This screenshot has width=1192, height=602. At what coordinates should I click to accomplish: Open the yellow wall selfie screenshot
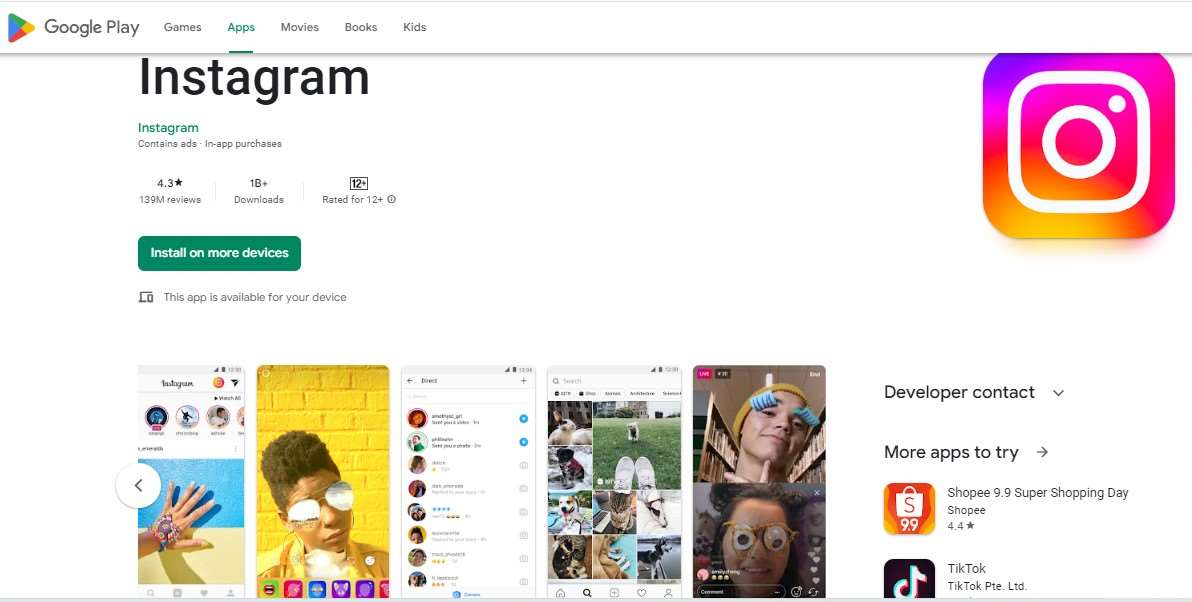pos(323,482)
